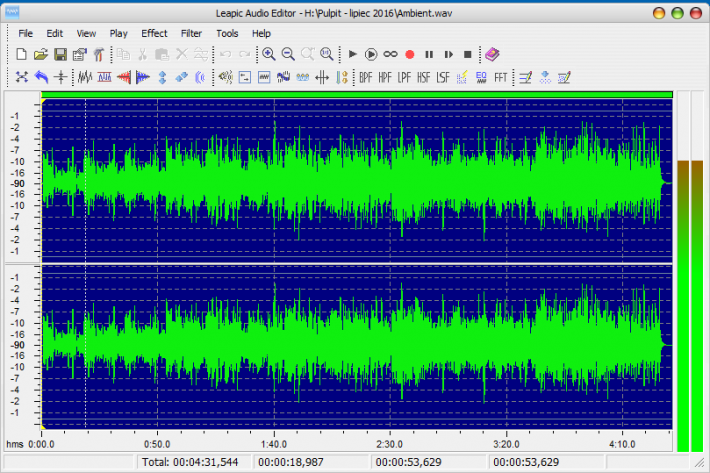Click the bar-and-triangle button next to Pause
Screen dimensions: 710x473
448,55
